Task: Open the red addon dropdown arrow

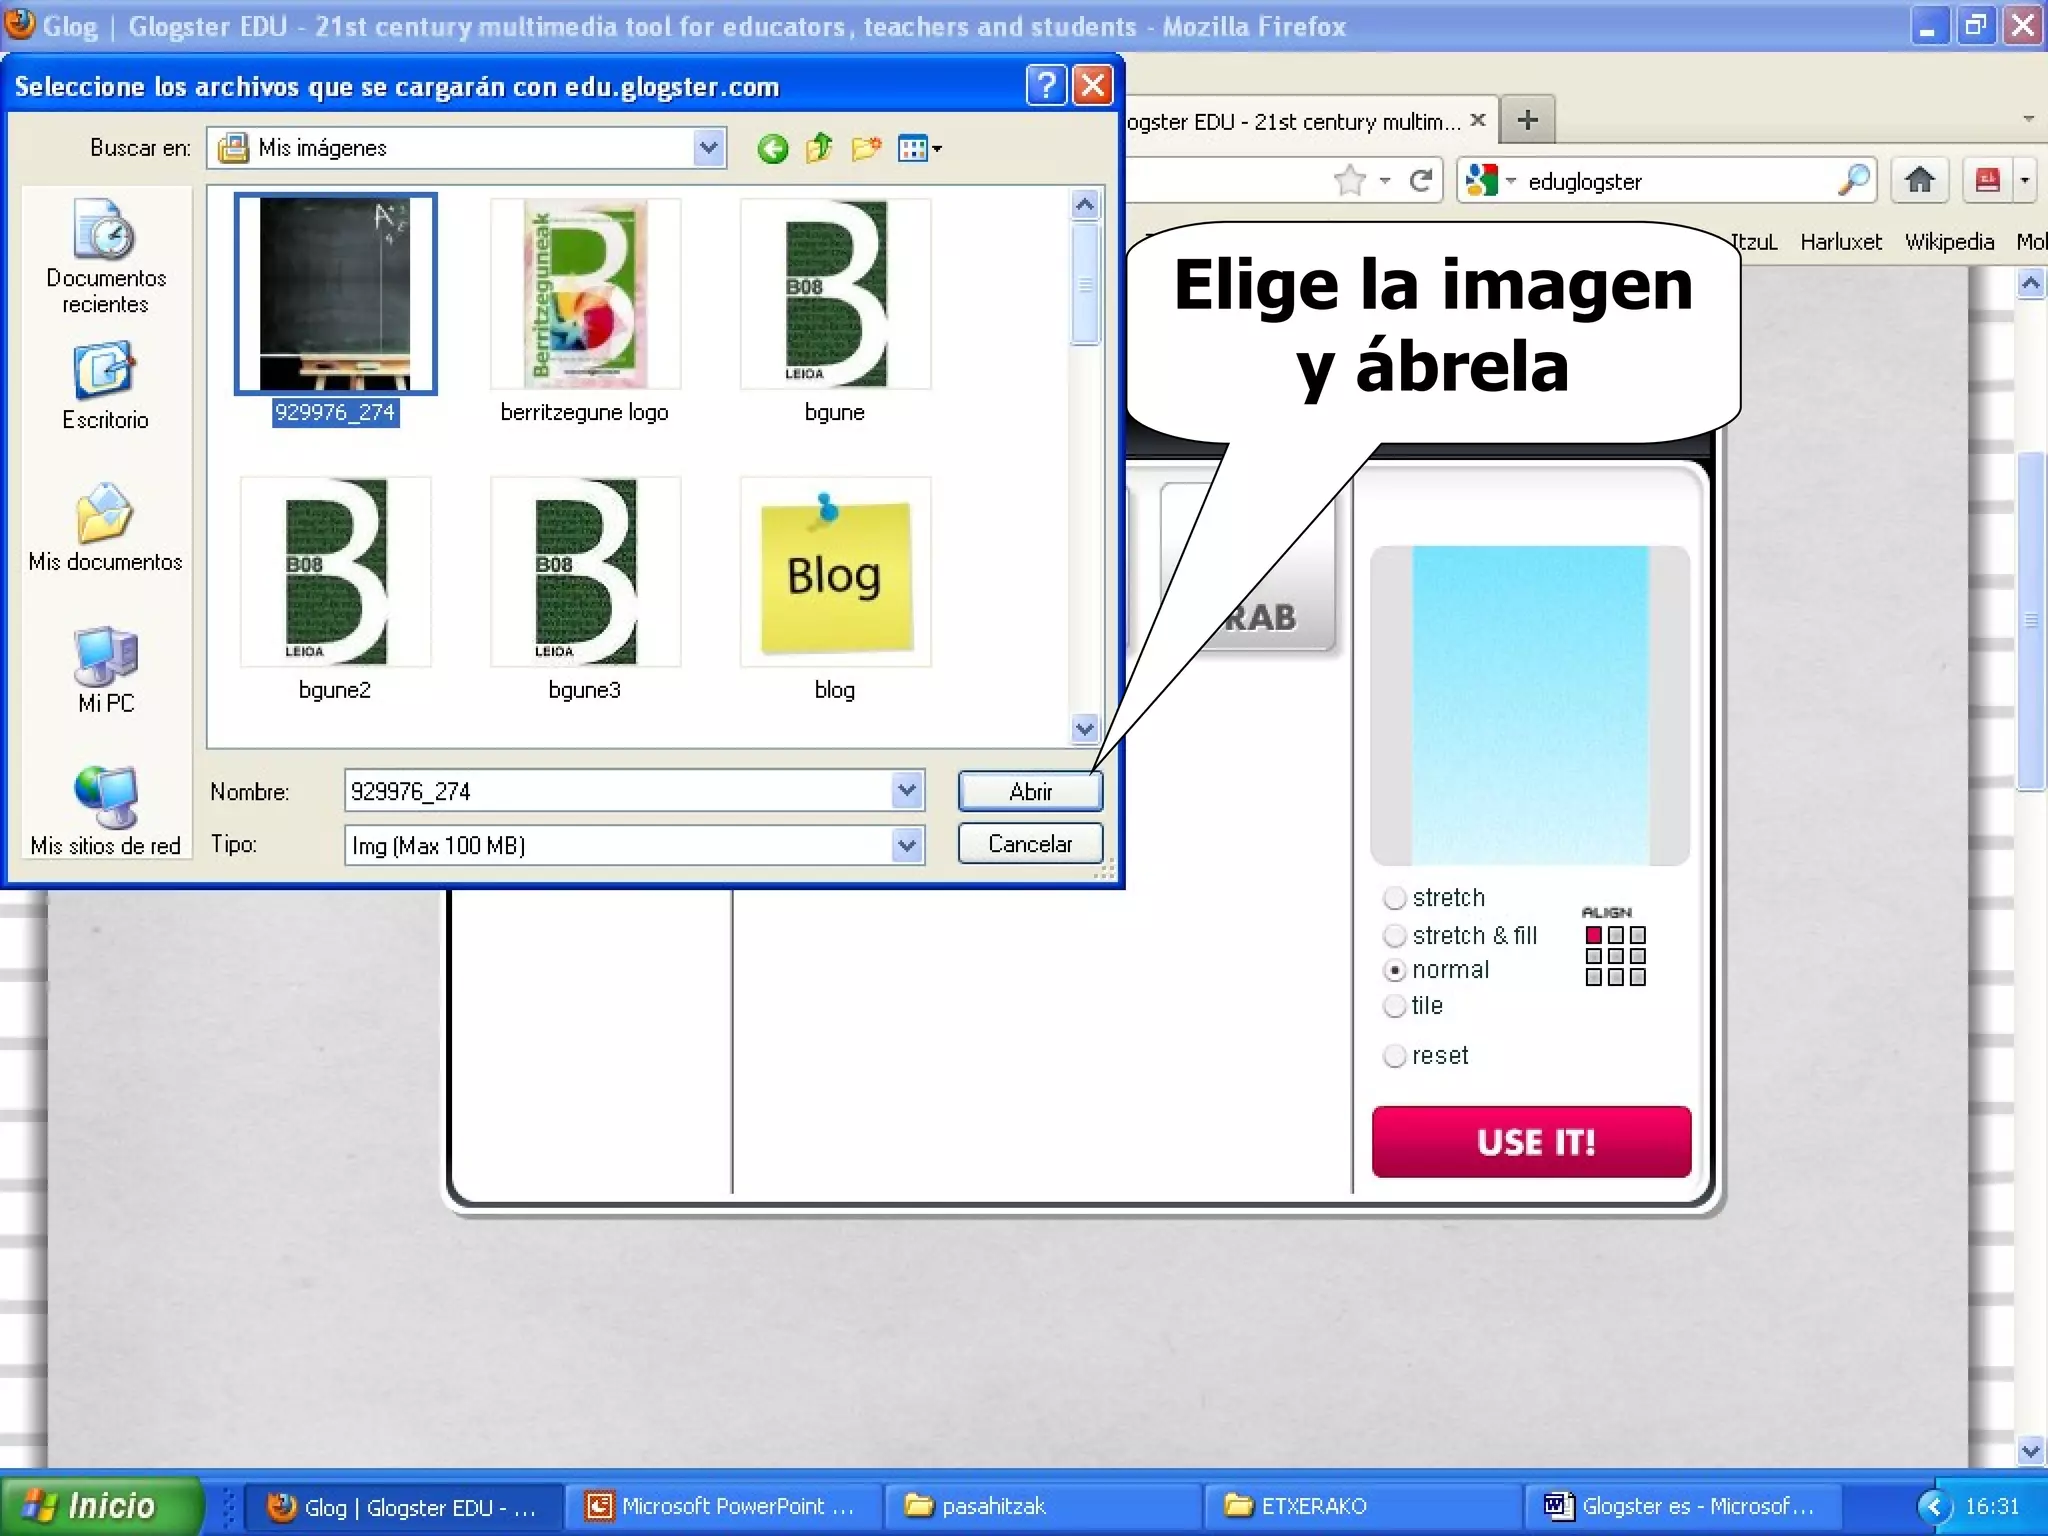Action: click(x=2025, y=180)
